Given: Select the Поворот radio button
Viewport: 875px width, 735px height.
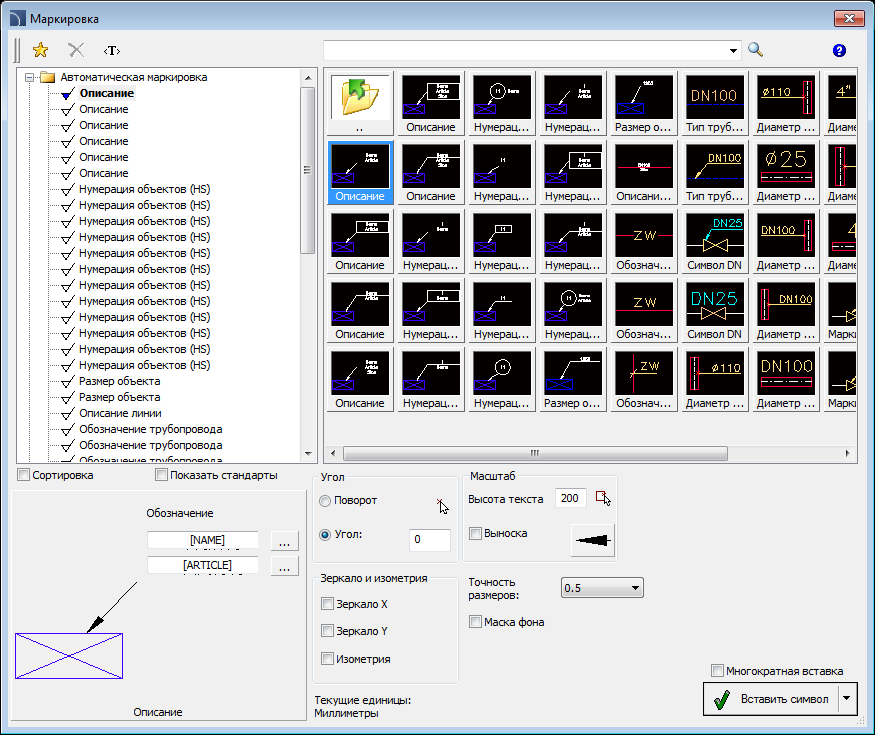Looking at the screenshot, I should coord(325,501).
